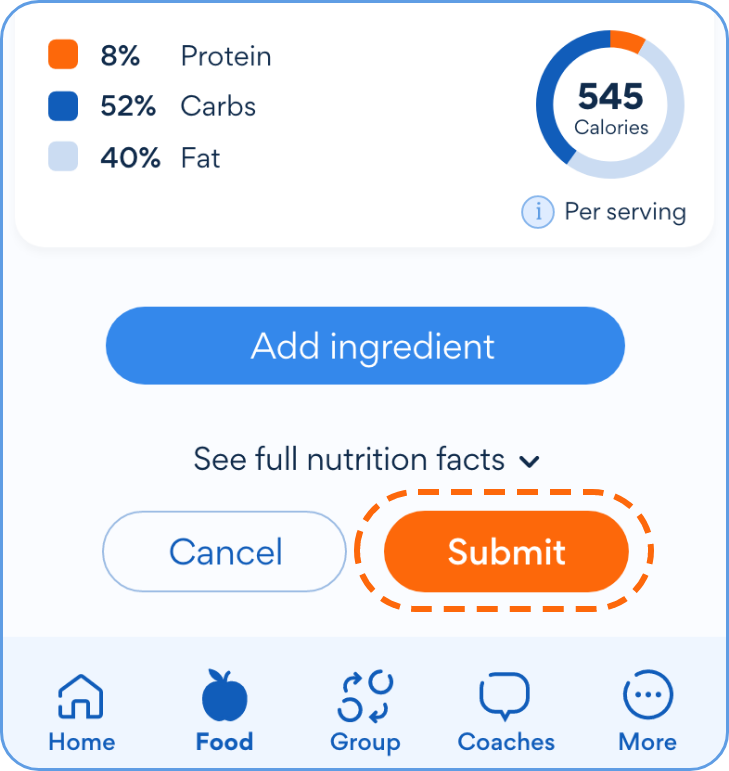The height and width of the screenshot is (771, 729).
Task: Click the 52% Carbs percentage text
Action: pos(128,106)
